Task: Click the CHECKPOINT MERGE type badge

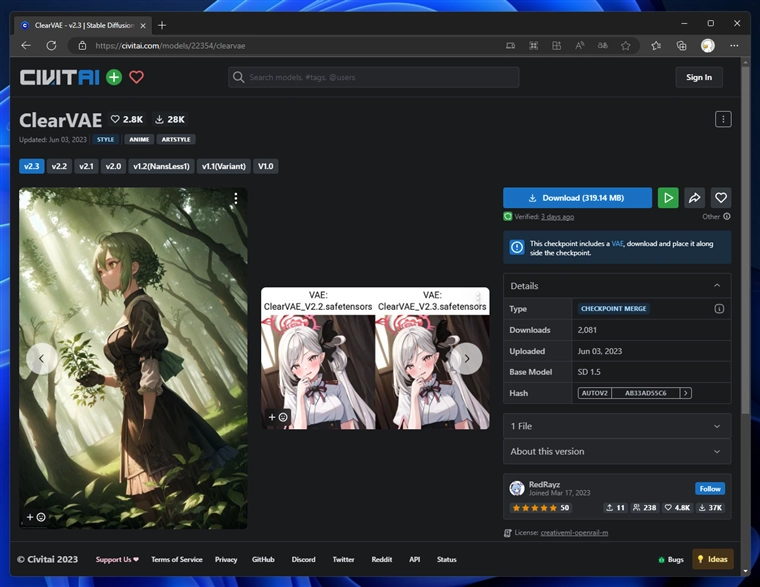Action: [x=613, y=309]
